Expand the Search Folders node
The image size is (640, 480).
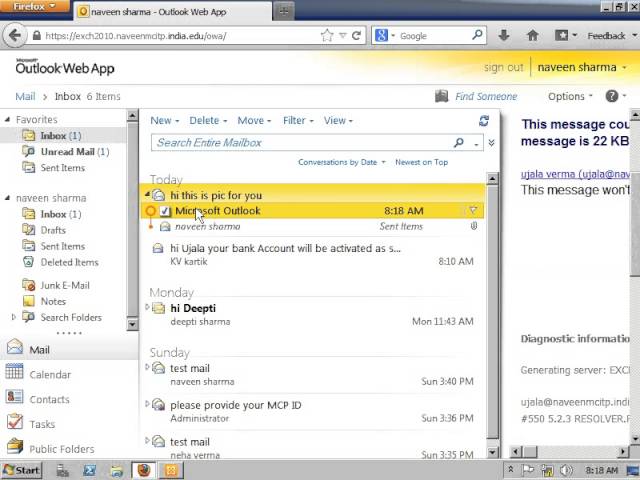click(14, 317)
